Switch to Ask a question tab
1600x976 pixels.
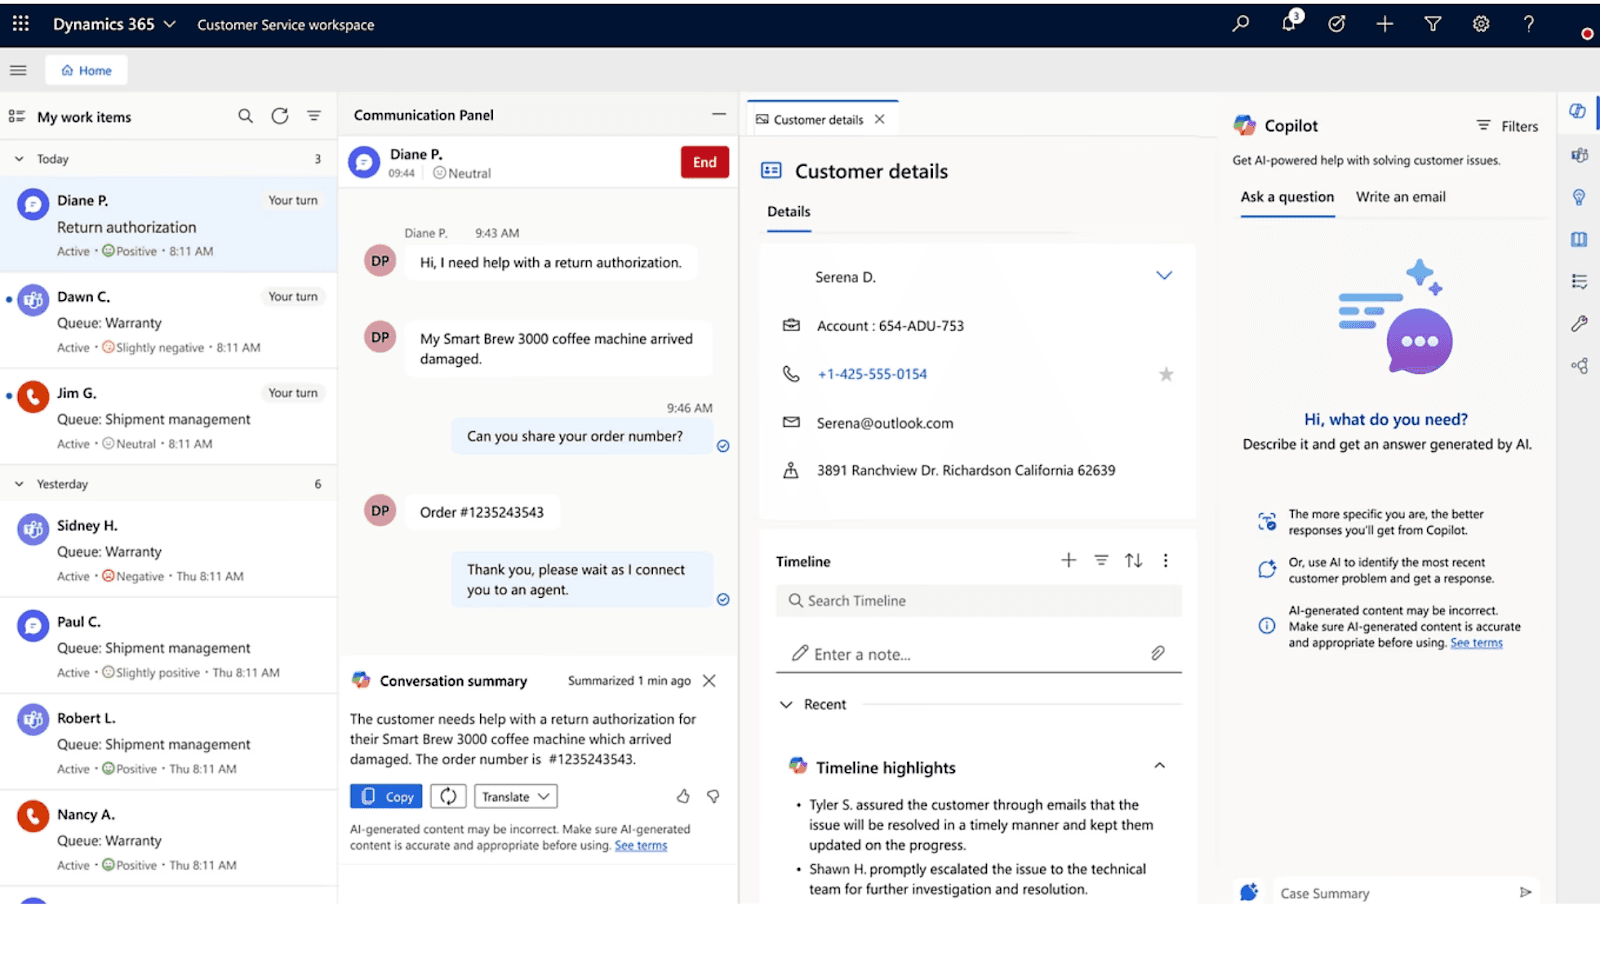click(1287, 197)
